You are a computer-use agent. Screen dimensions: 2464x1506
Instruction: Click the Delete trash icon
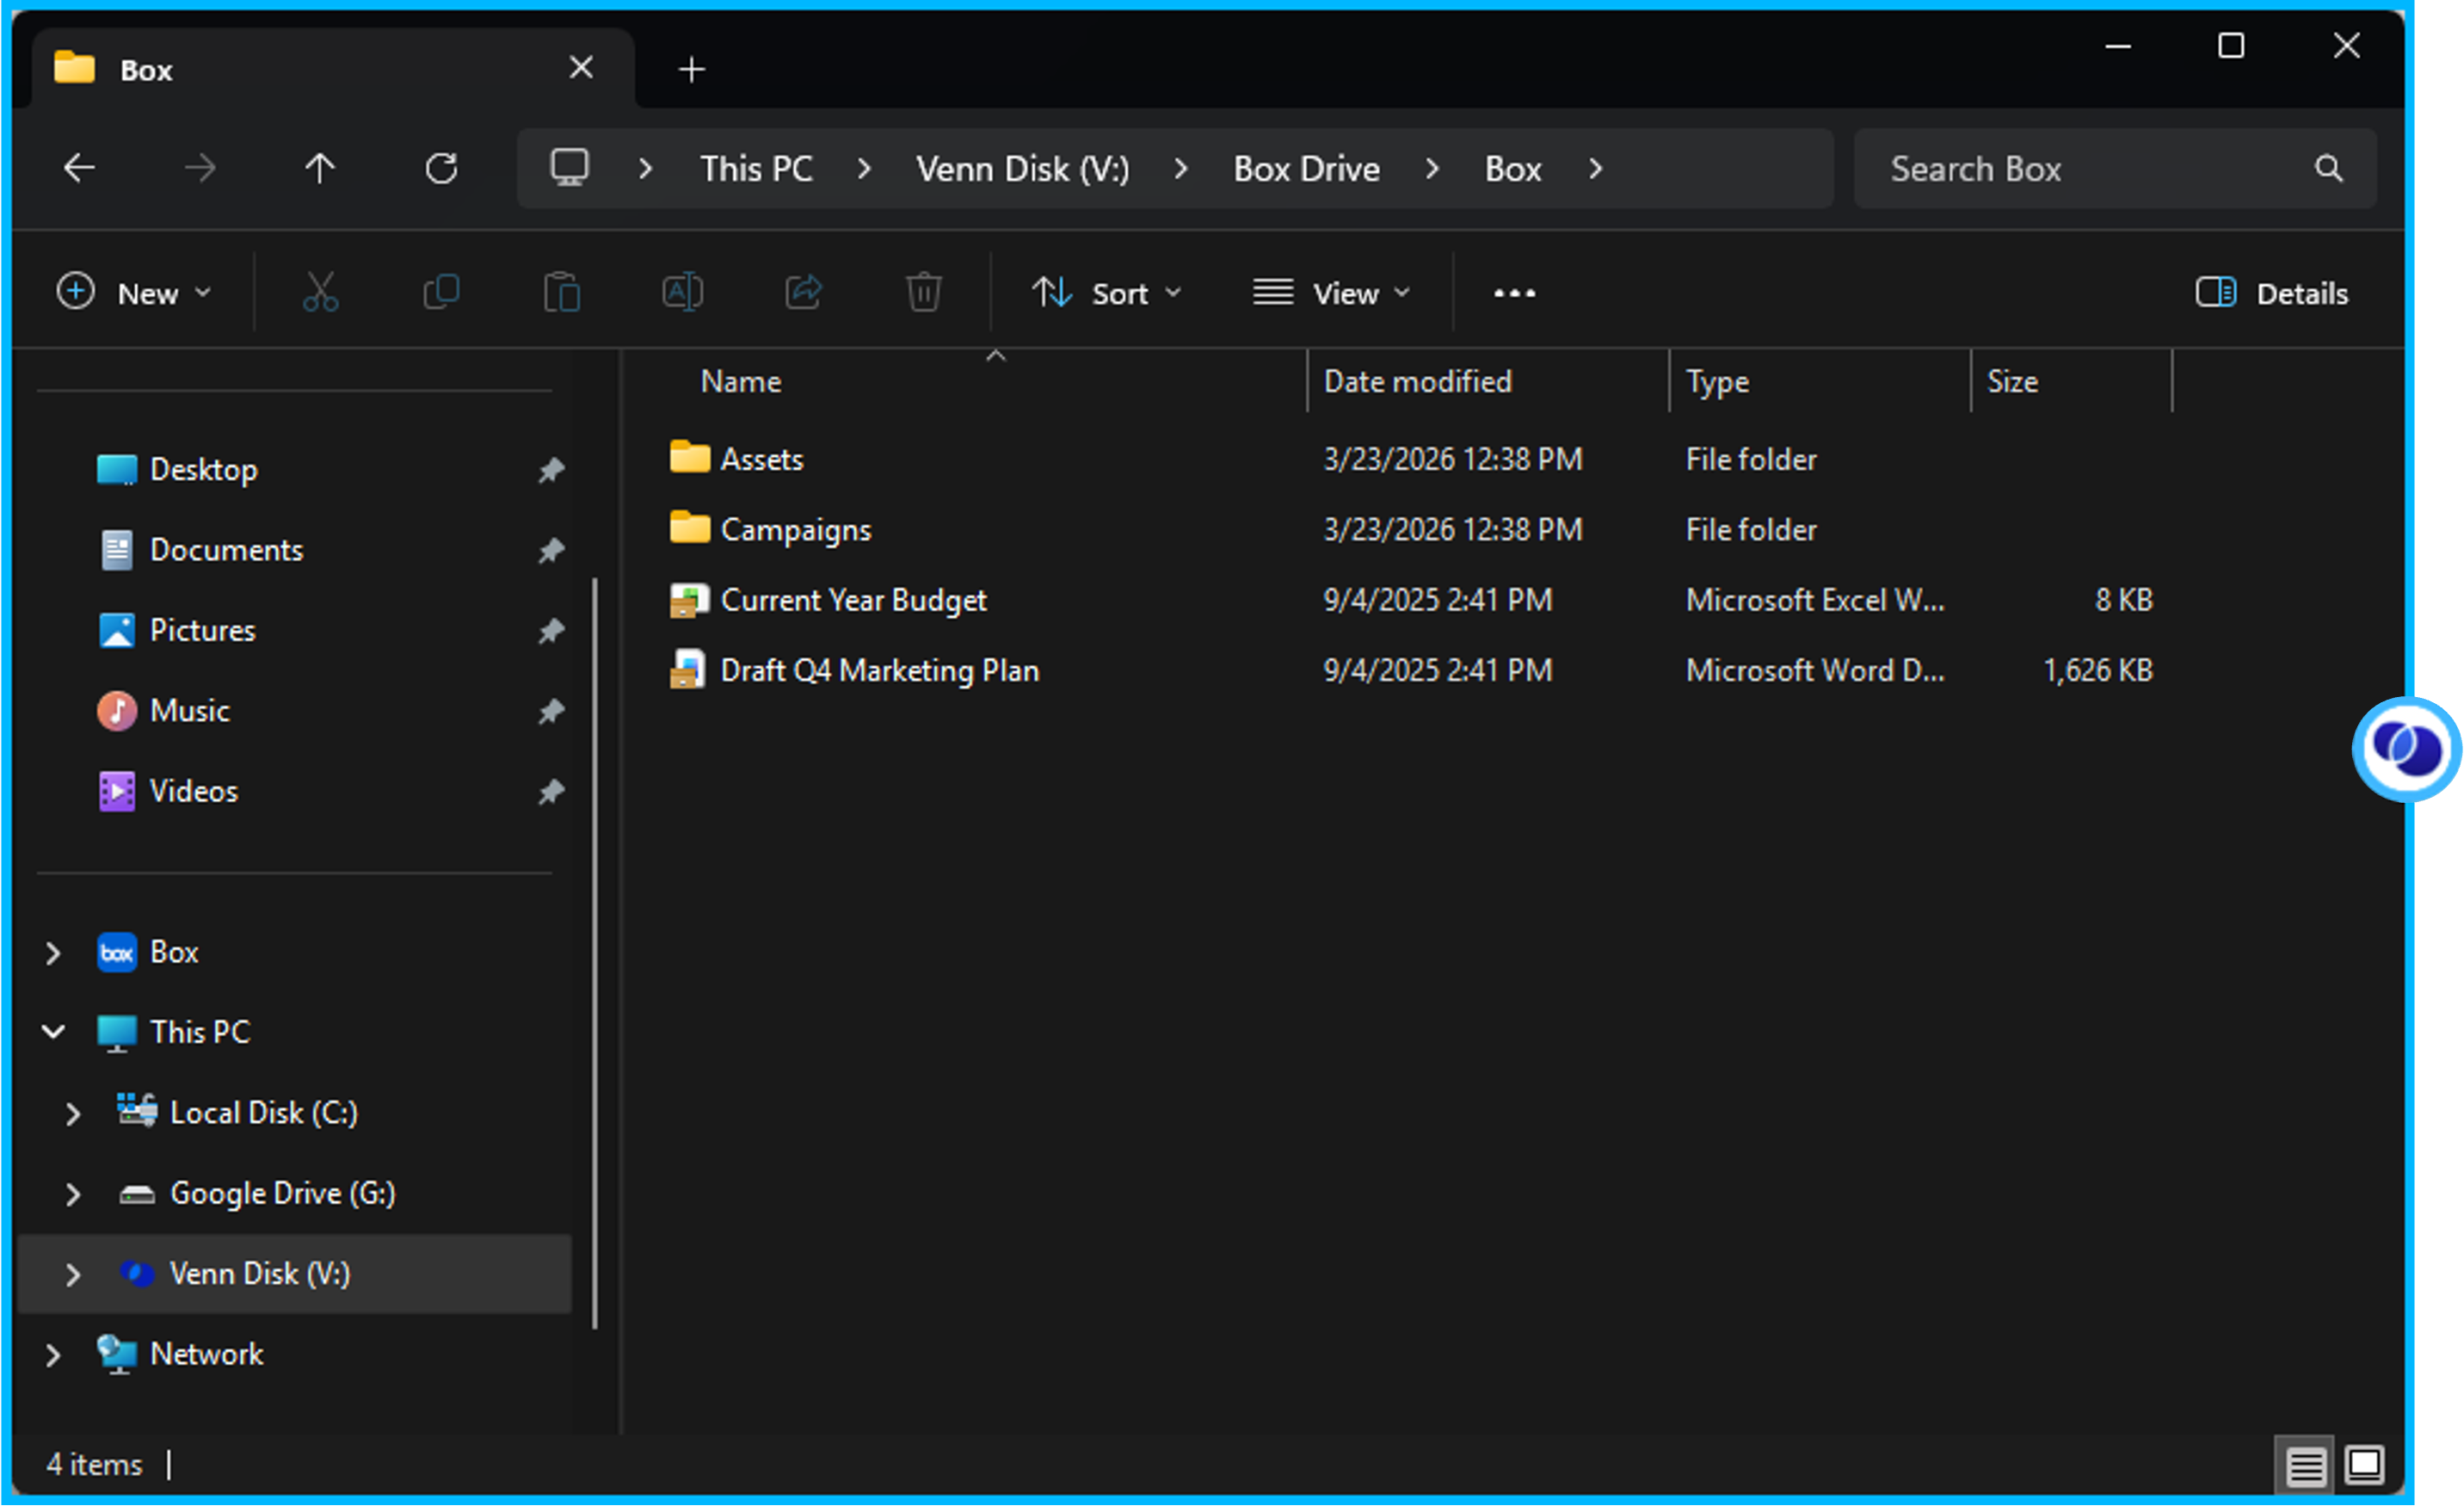(923, 293)
